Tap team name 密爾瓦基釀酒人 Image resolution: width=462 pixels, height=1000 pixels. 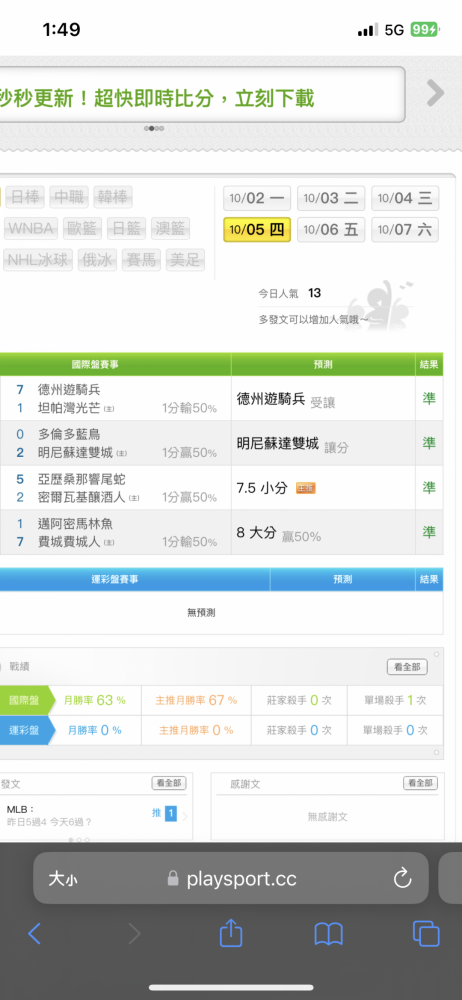pos(82,497)
